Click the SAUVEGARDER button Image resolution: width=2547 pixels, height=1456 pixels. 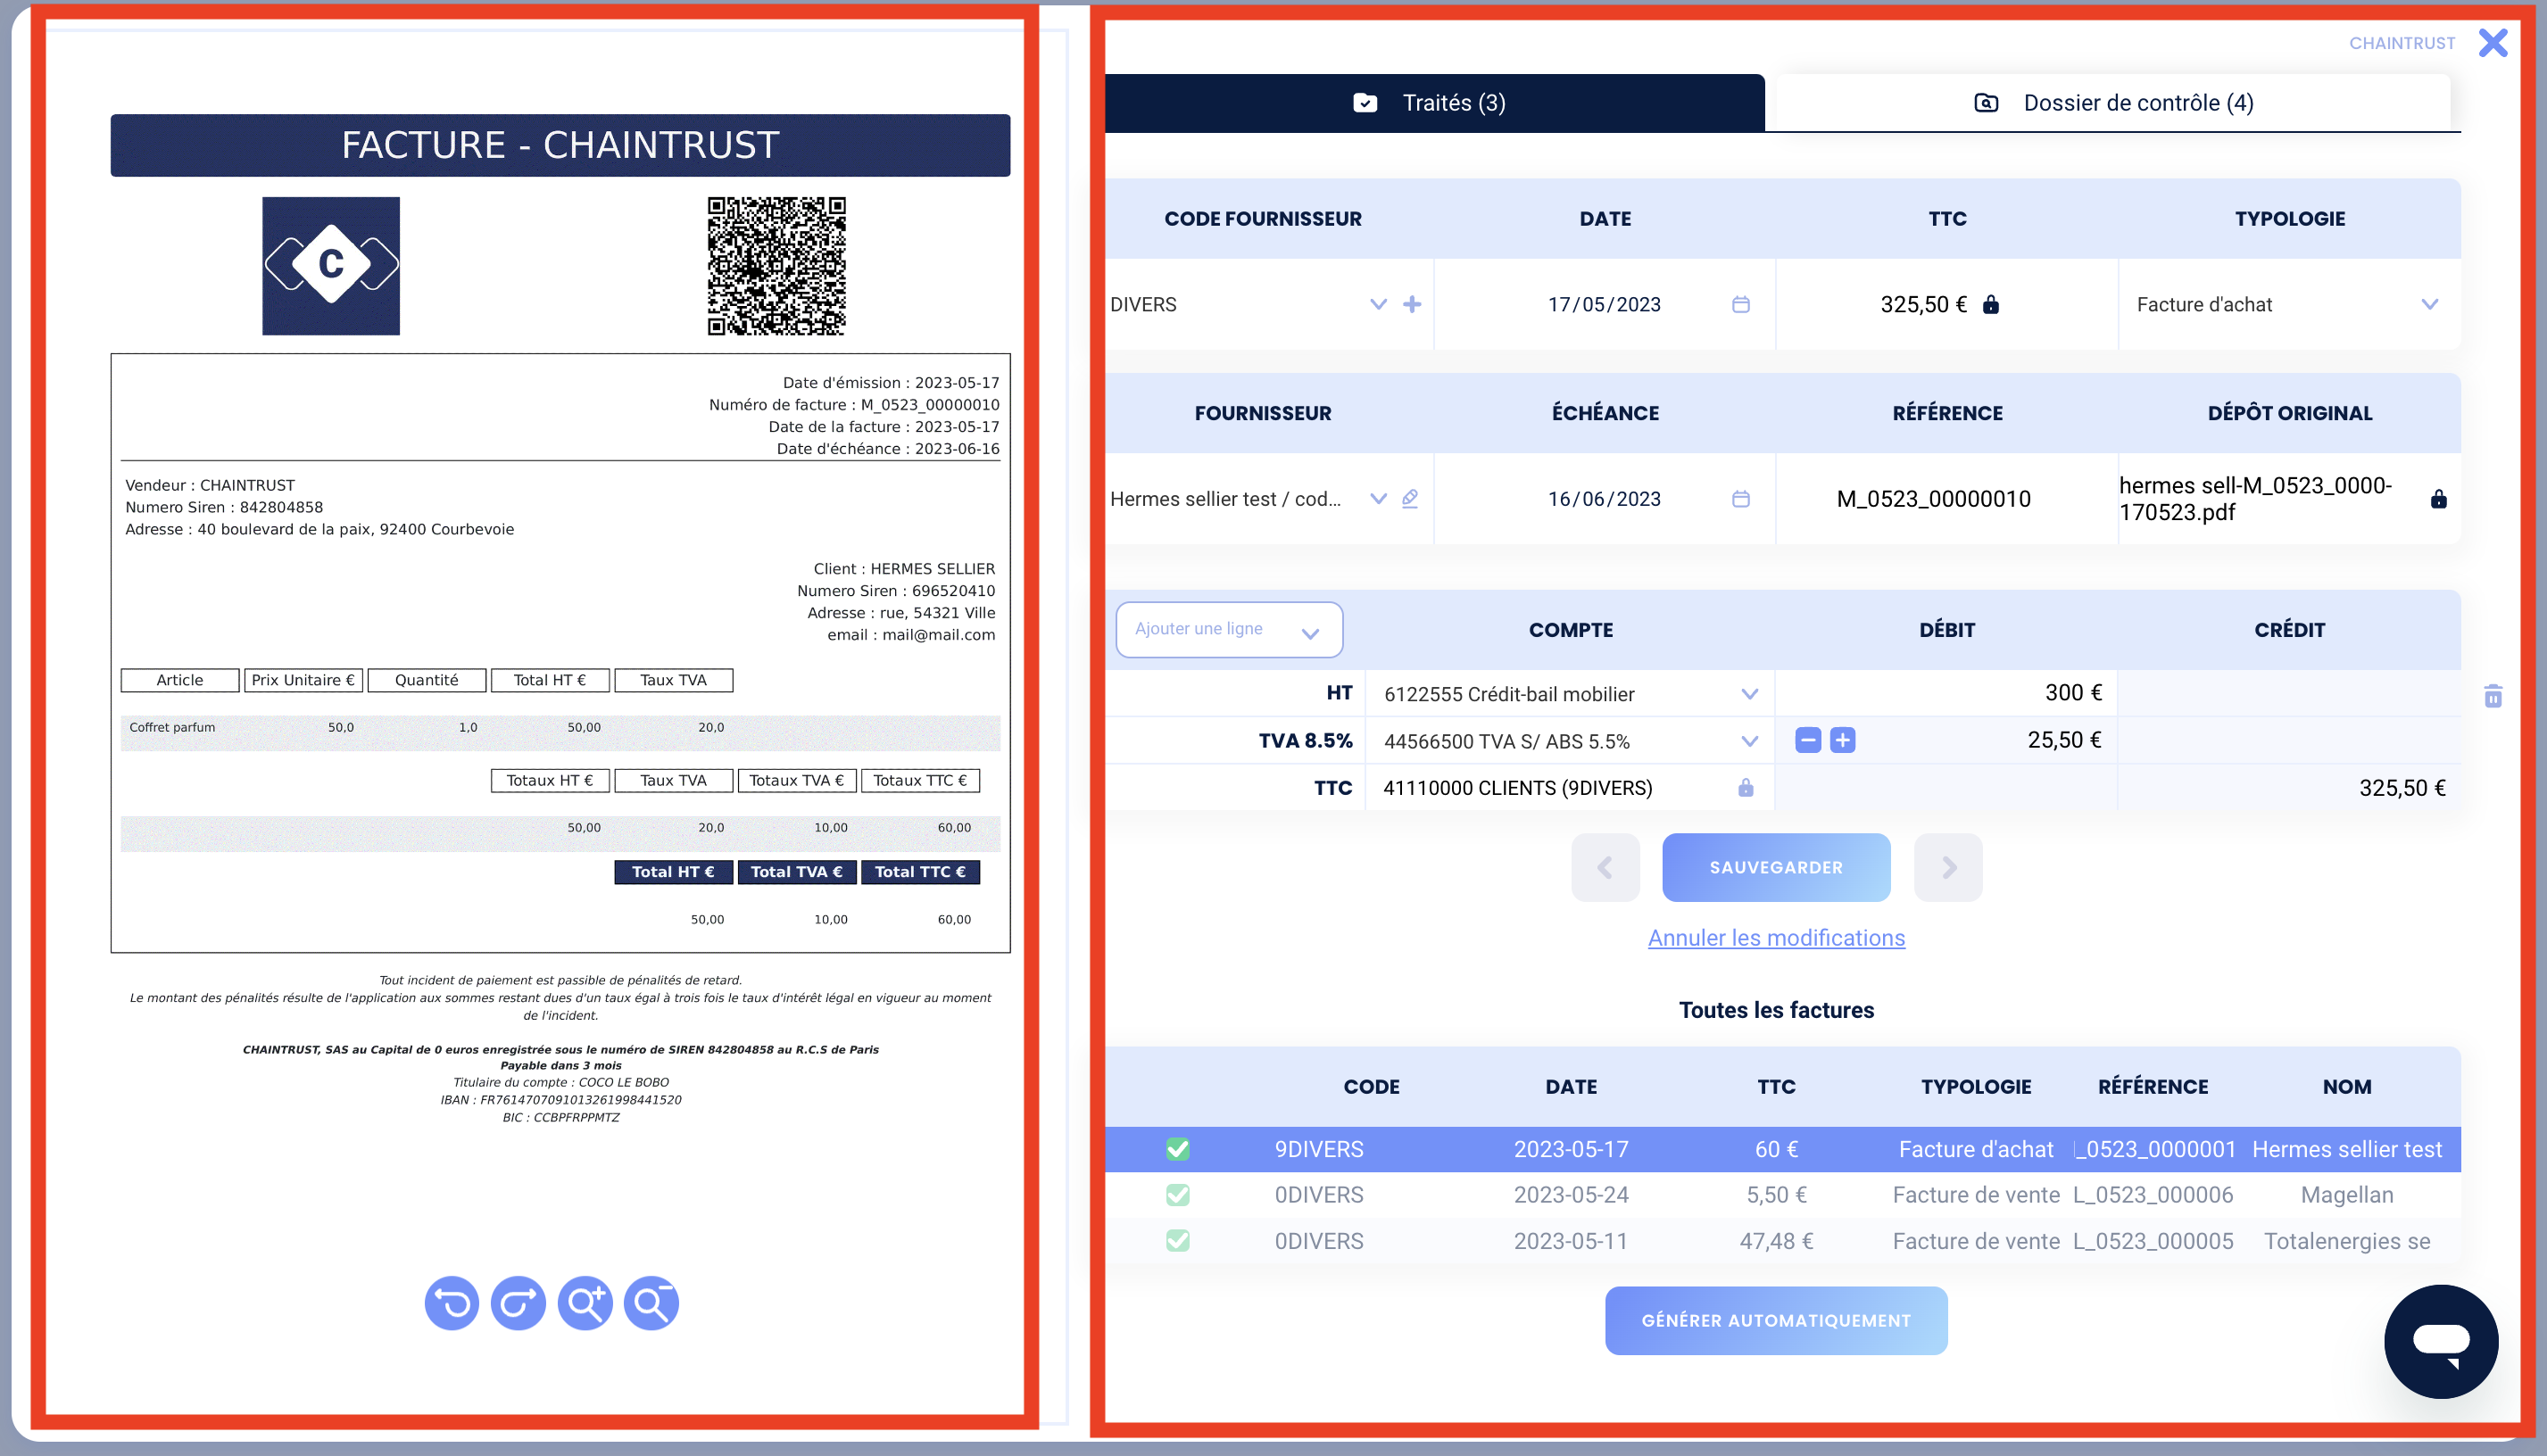1776,867
